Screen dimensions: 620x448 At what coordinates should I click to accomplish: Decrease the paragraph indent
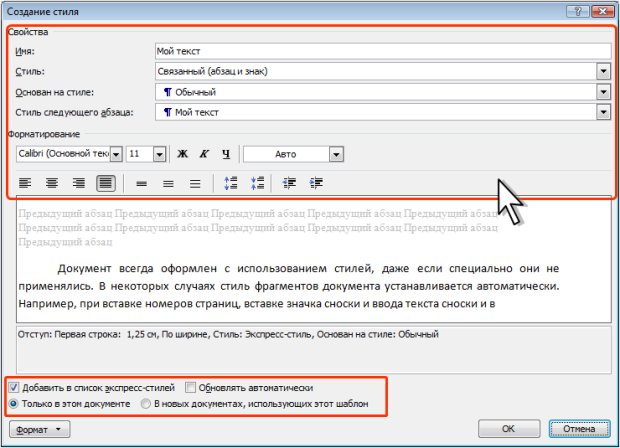291,183
